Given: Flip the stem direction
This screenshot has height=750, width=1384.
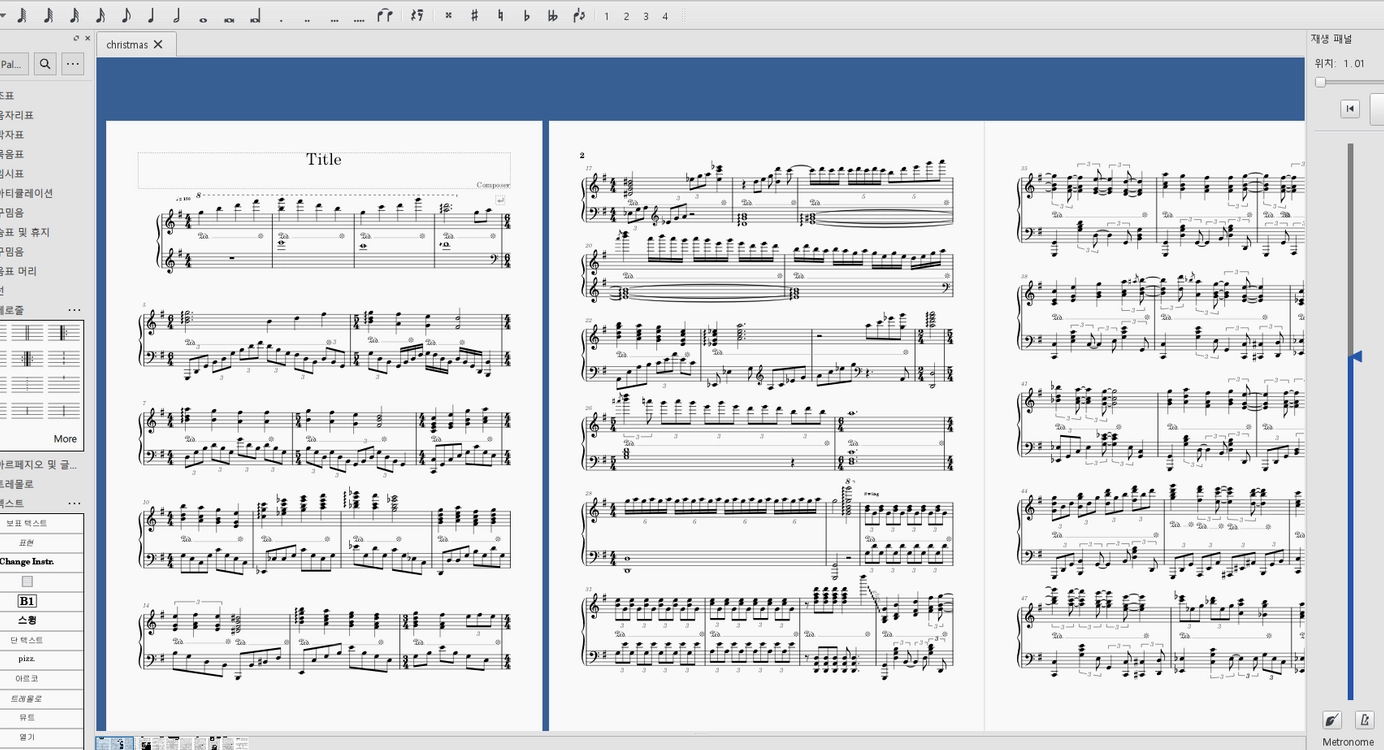Looking at the screenshot, I should (x=579, y=15).
